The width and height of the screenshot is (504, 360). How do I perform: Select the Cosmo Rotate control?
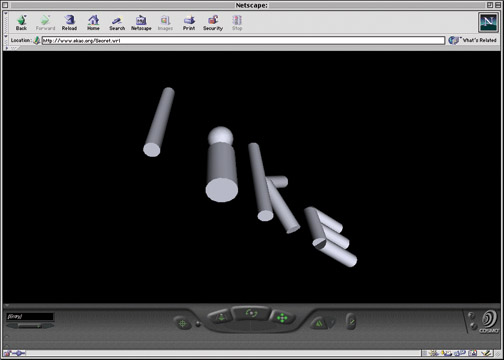click(251, 313)
